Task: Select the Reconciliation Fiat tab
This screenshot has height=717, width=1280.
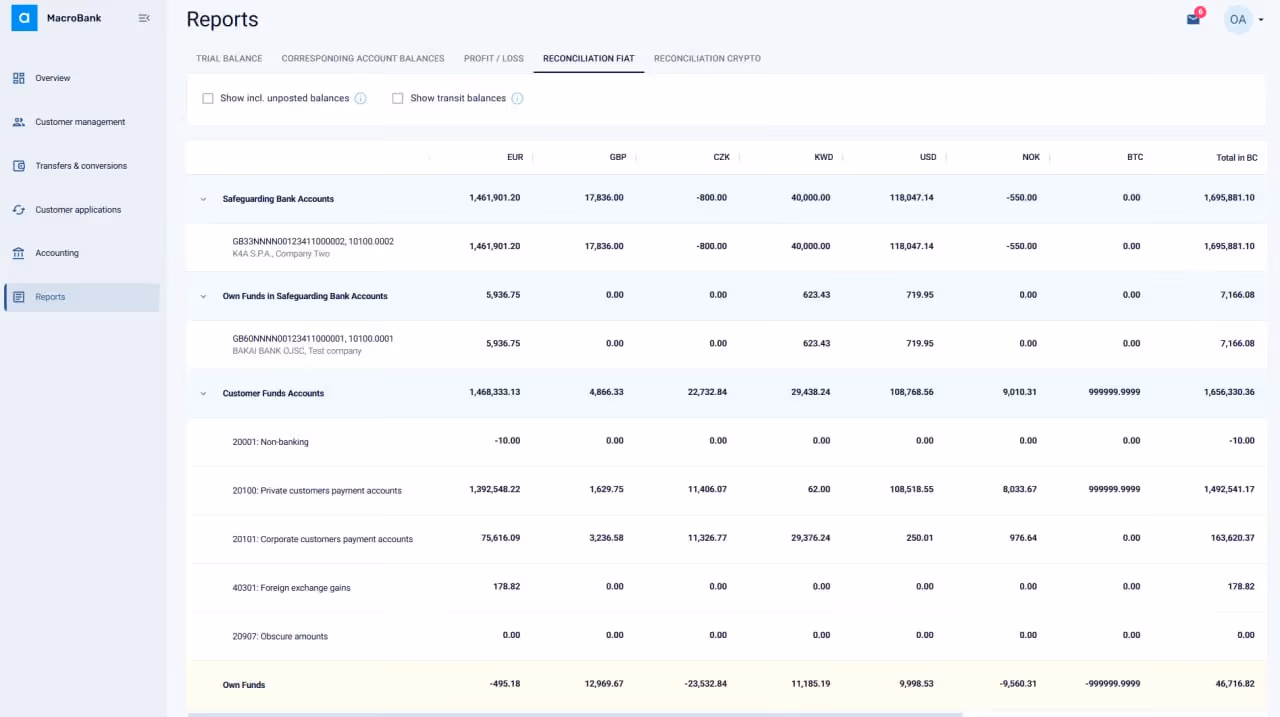Action: (589, 58)
